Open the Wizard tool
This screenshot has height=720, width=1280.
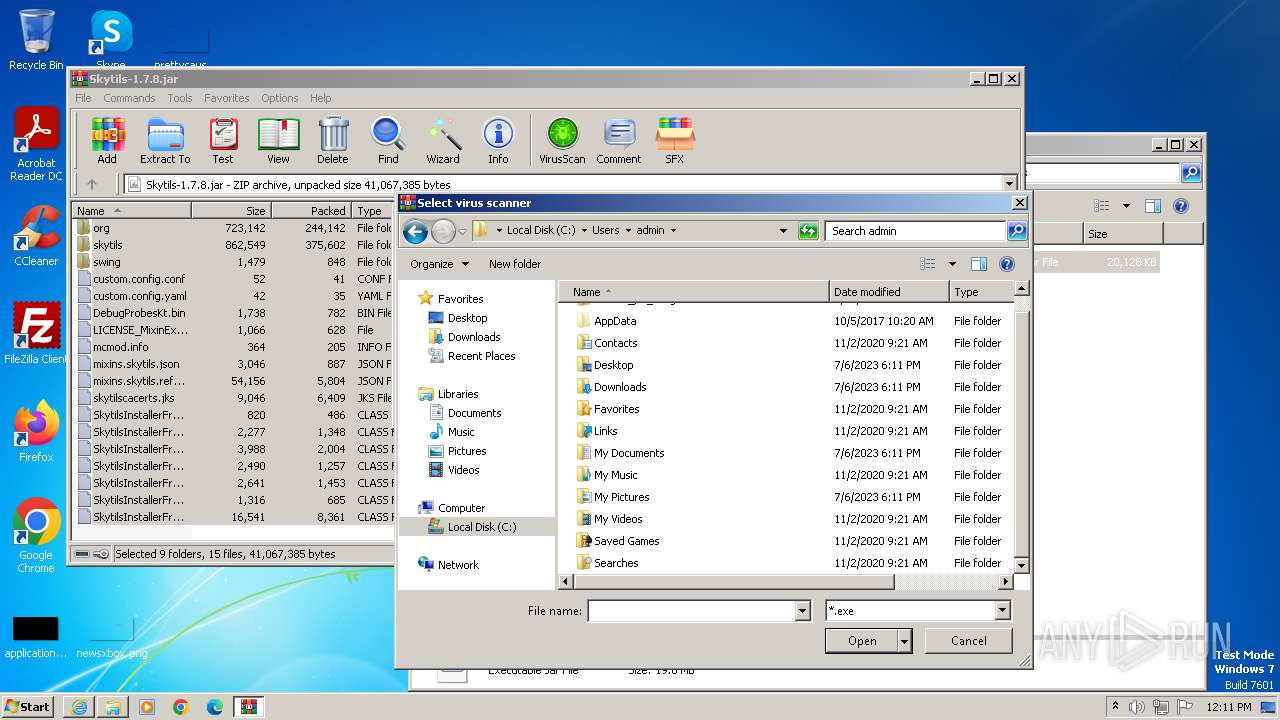coord(443,140)
